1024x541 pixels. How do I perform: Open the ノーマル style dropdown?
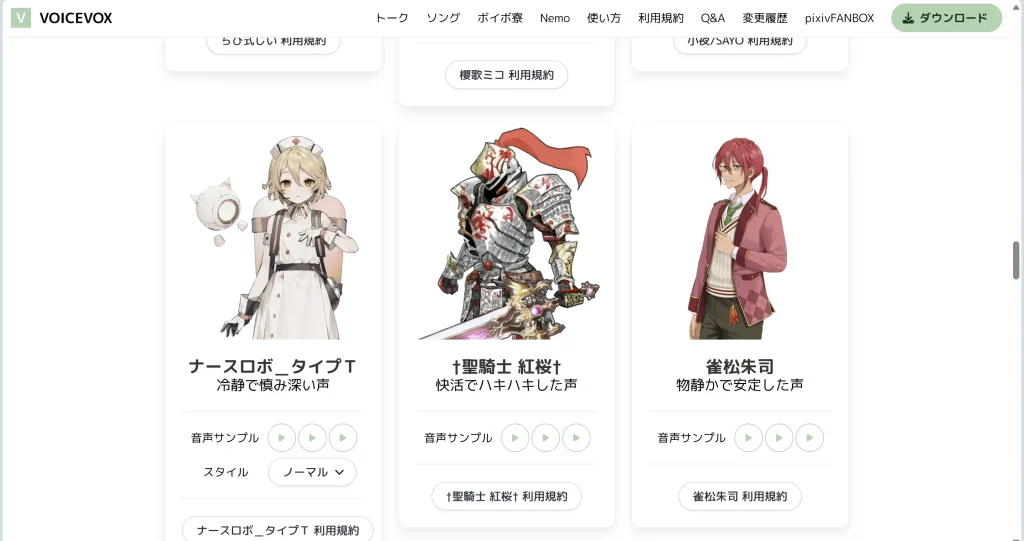coord(312,472)
